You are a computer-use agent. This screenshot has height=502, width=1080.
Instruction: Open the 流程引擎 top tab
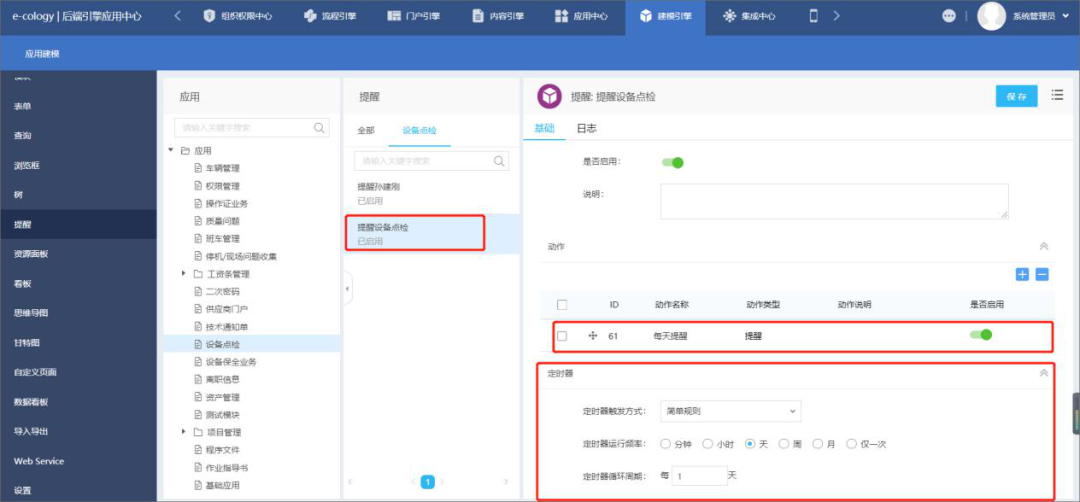(x=330, y=16)
